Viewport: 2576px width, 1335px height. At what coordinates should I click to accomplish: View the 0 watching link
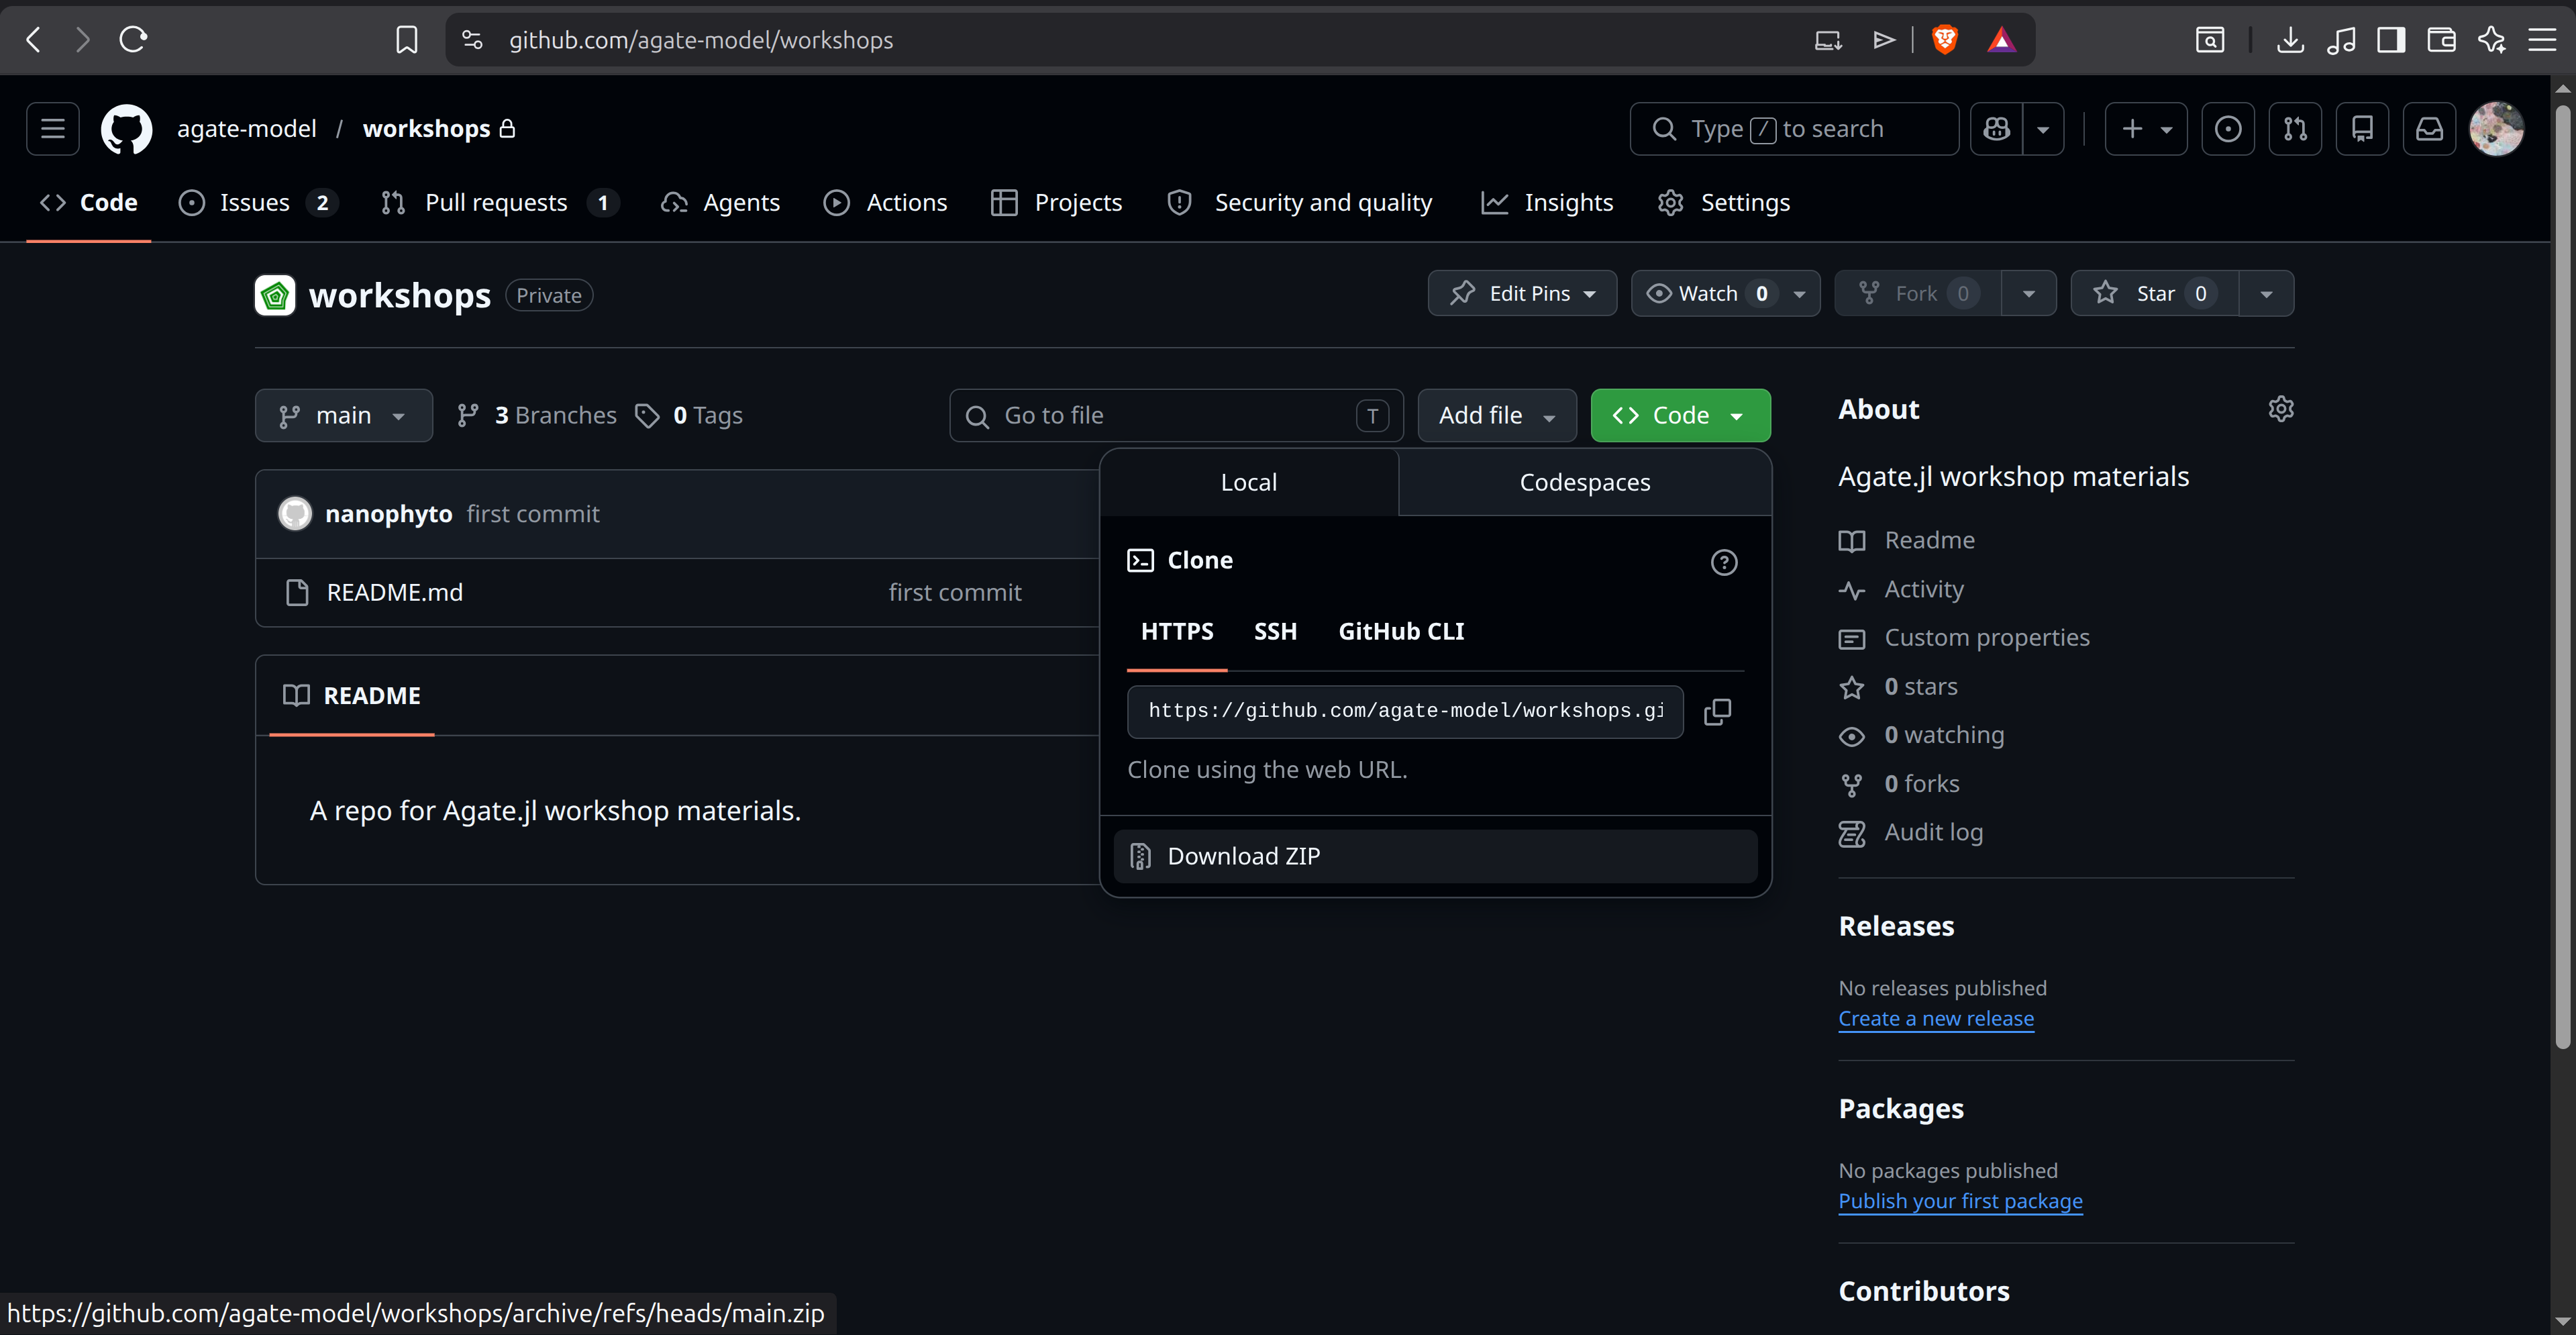[1922, 736]
